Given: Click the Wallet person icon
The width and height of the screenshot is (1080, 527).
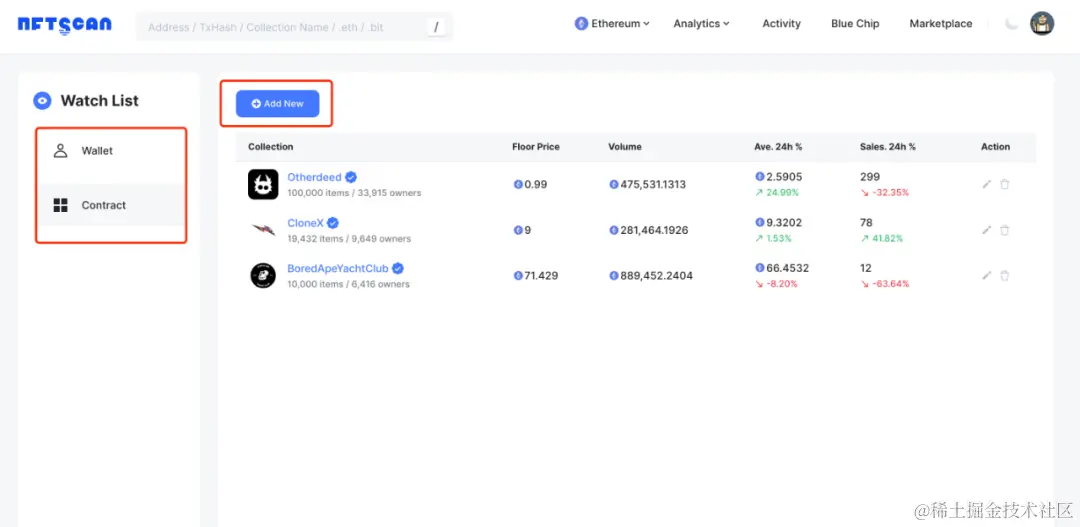Looking at the screenshot, I should click(61, 151).
